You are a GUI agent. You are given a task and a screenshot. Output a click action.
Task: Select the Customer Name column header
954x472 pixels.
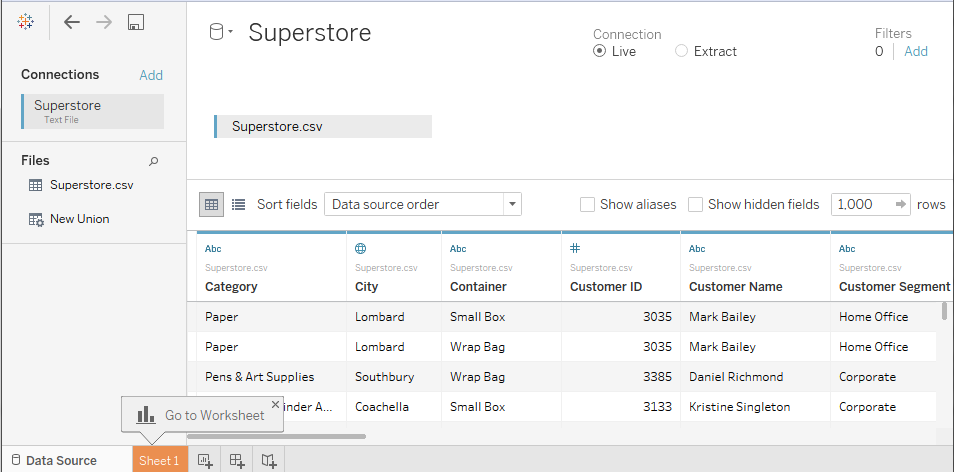coord(736,286)
